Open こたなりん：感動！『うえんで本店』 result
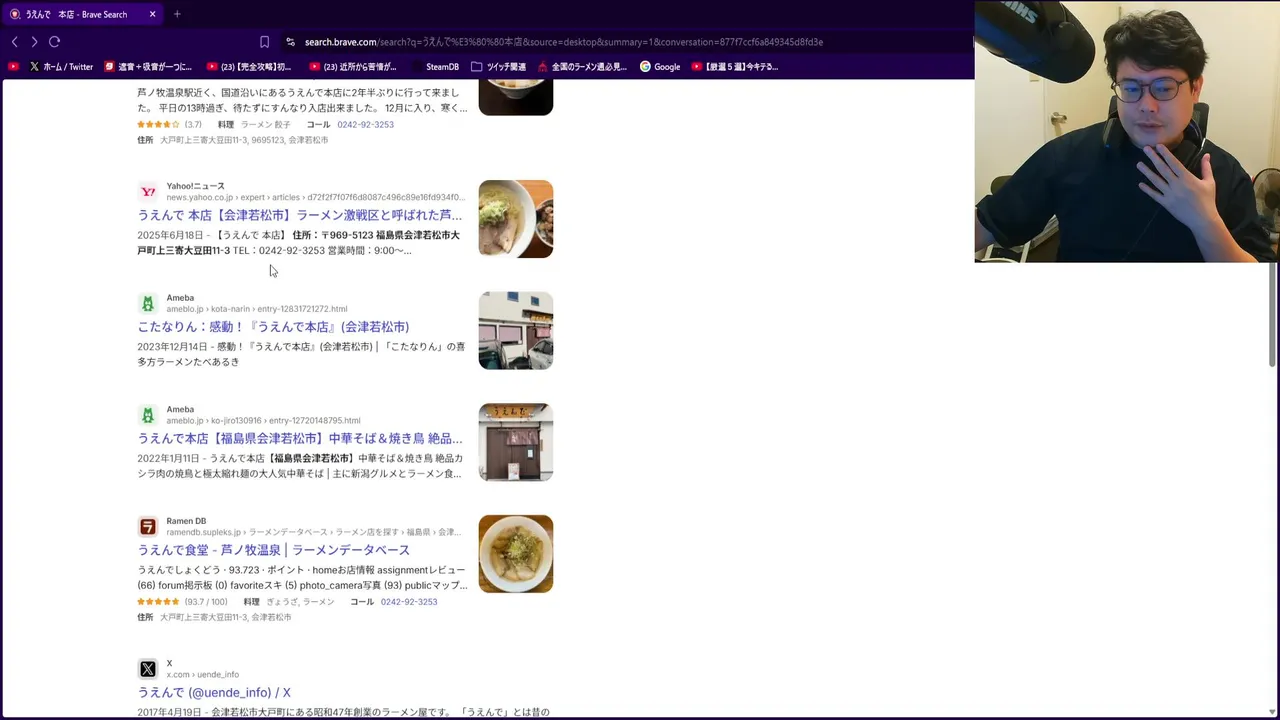The image size is (1280, 720). (x=273, y=327)
